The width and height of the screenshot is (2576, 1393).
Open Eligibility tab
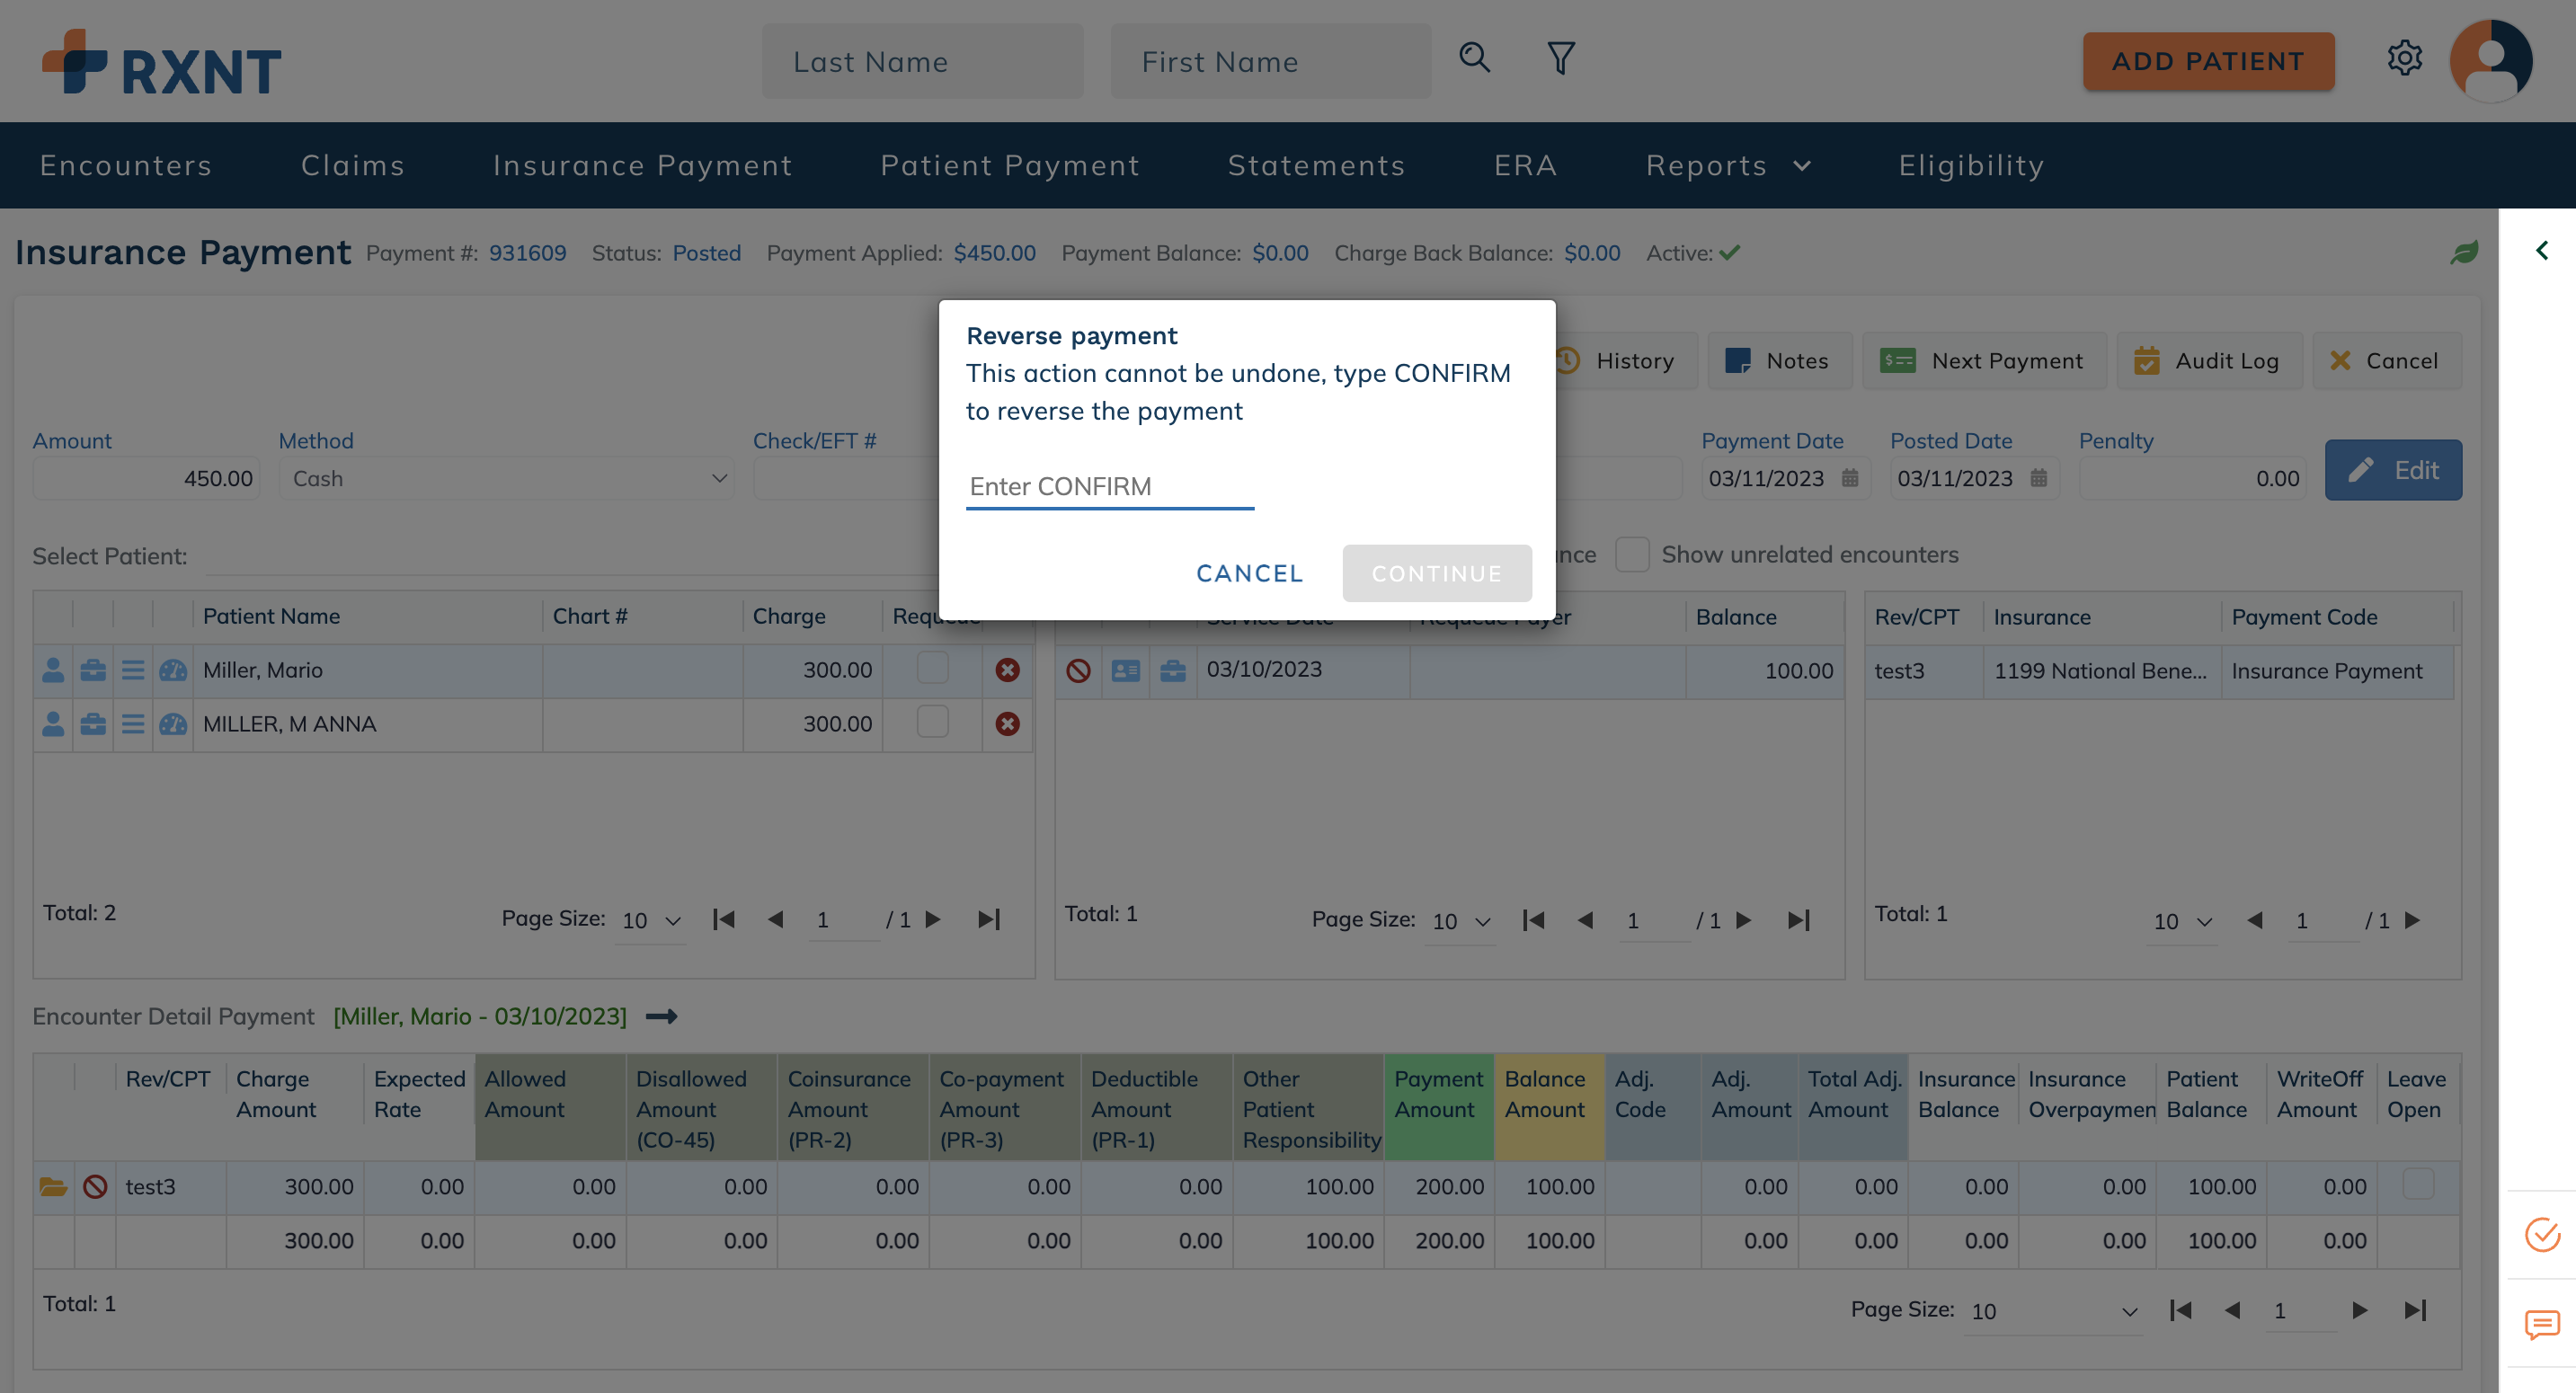point(1971,165)
